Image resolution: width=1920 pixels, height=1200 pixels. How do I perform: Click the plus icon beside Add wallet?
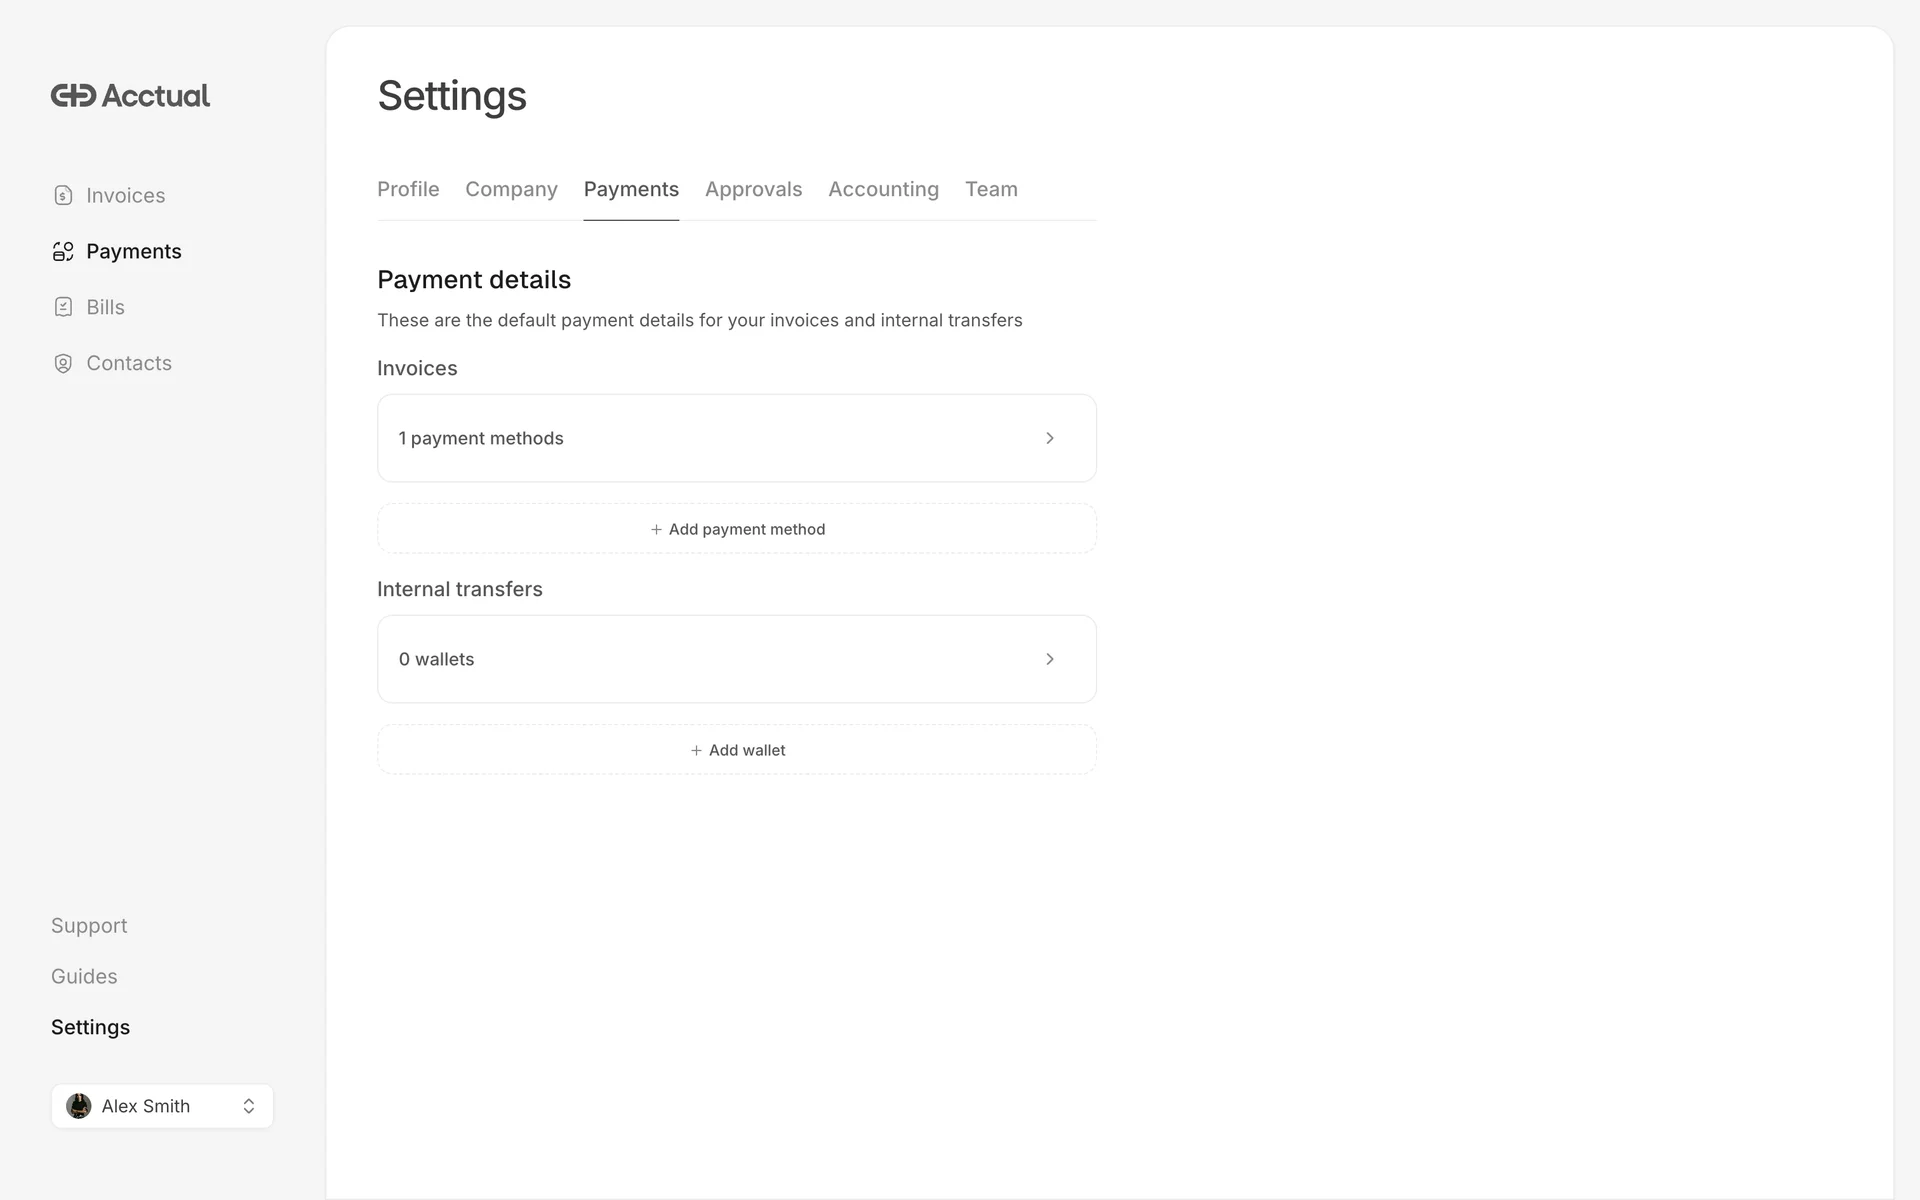(x=696, y=751)
